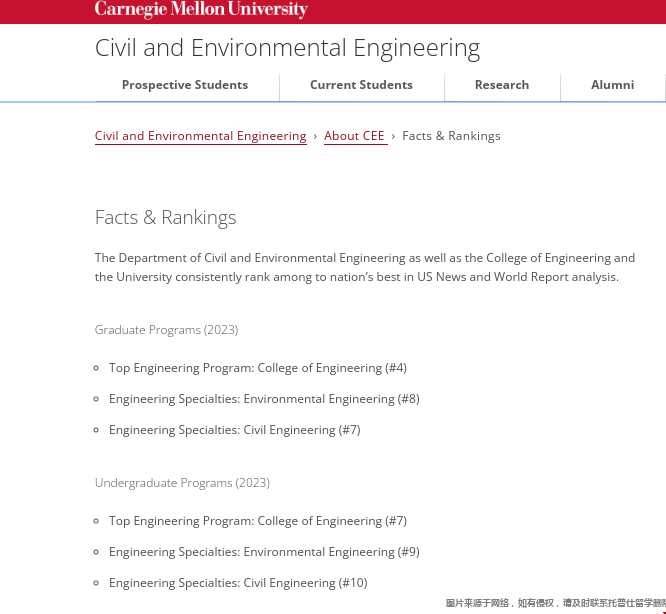The height and width of the screenshot is (614, 666).
Task: Select the Current Students navigation item
Action: pos(361,85)
